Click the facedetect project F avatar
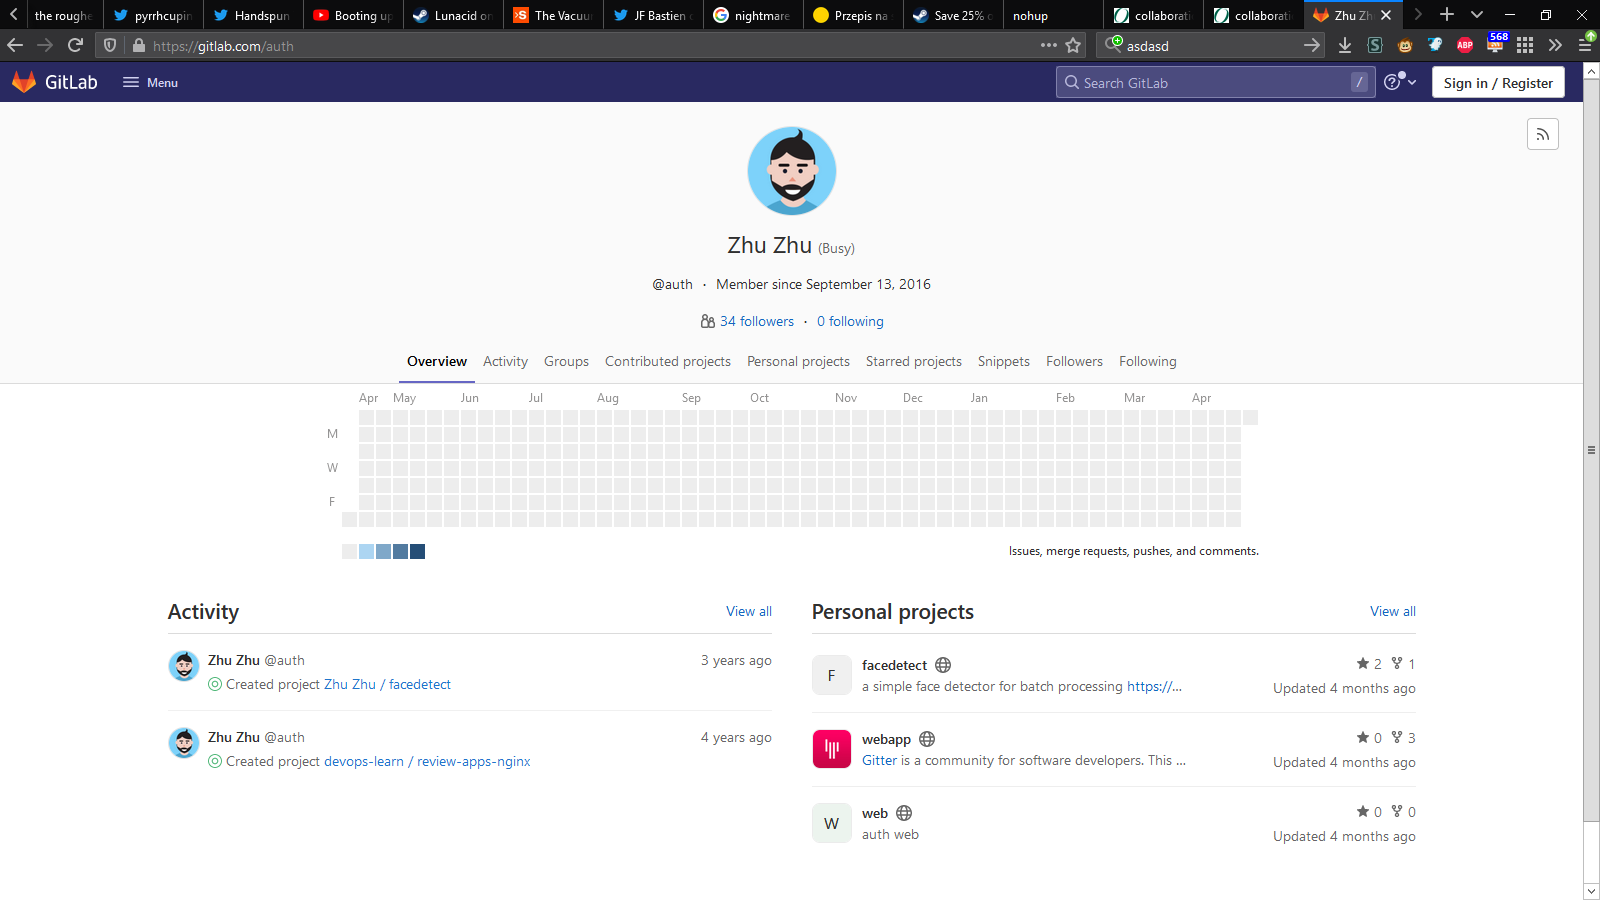This screenshot has height=900, width=1600. pyautogui.click(x=831, y=675)
